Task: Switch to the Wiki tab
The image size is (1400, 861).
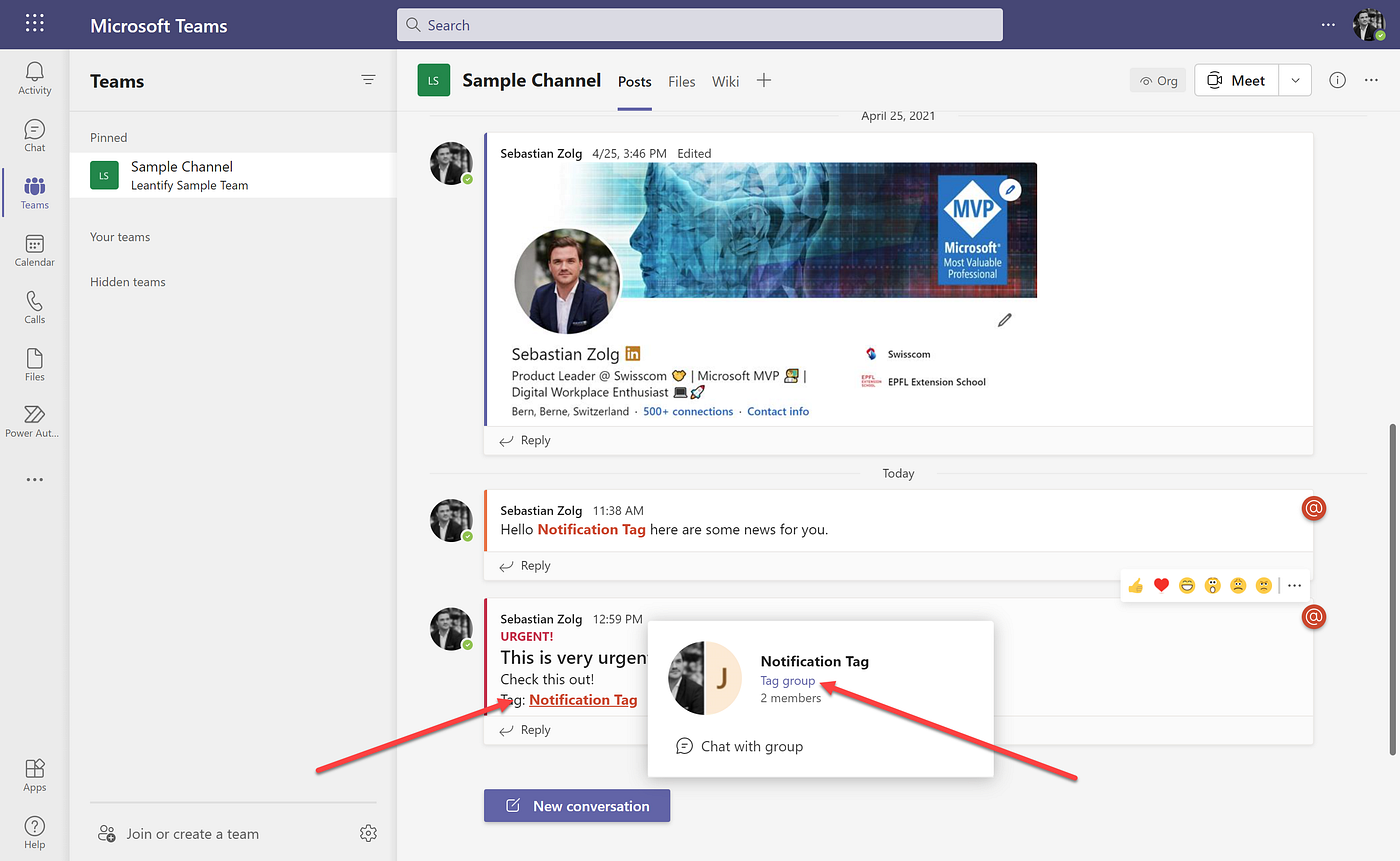Action: point(726,82)
